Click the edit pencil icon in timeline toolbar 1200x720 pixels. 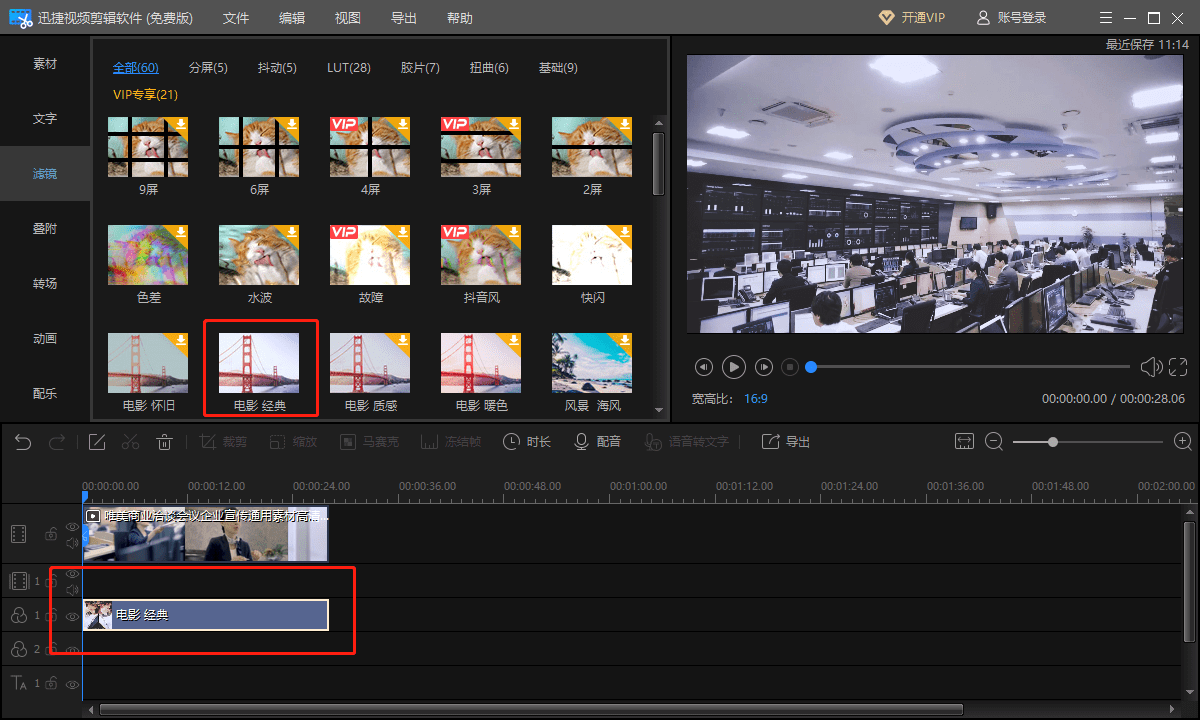[97, 442]
